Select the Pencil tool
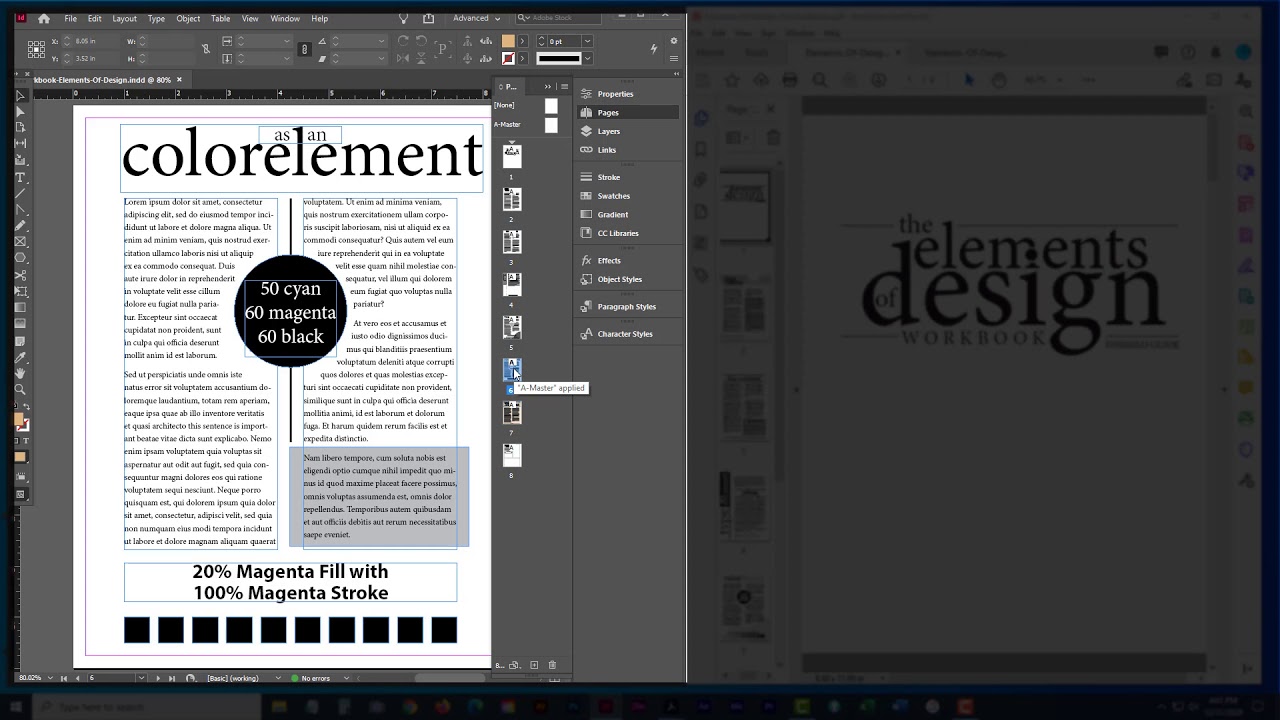1280x720 pixels. coord(20,225)
